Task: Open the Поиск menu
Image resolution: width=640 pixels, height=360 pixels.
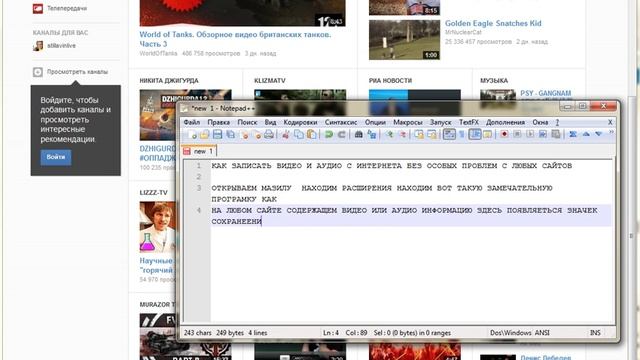Action: pos(247,122)
